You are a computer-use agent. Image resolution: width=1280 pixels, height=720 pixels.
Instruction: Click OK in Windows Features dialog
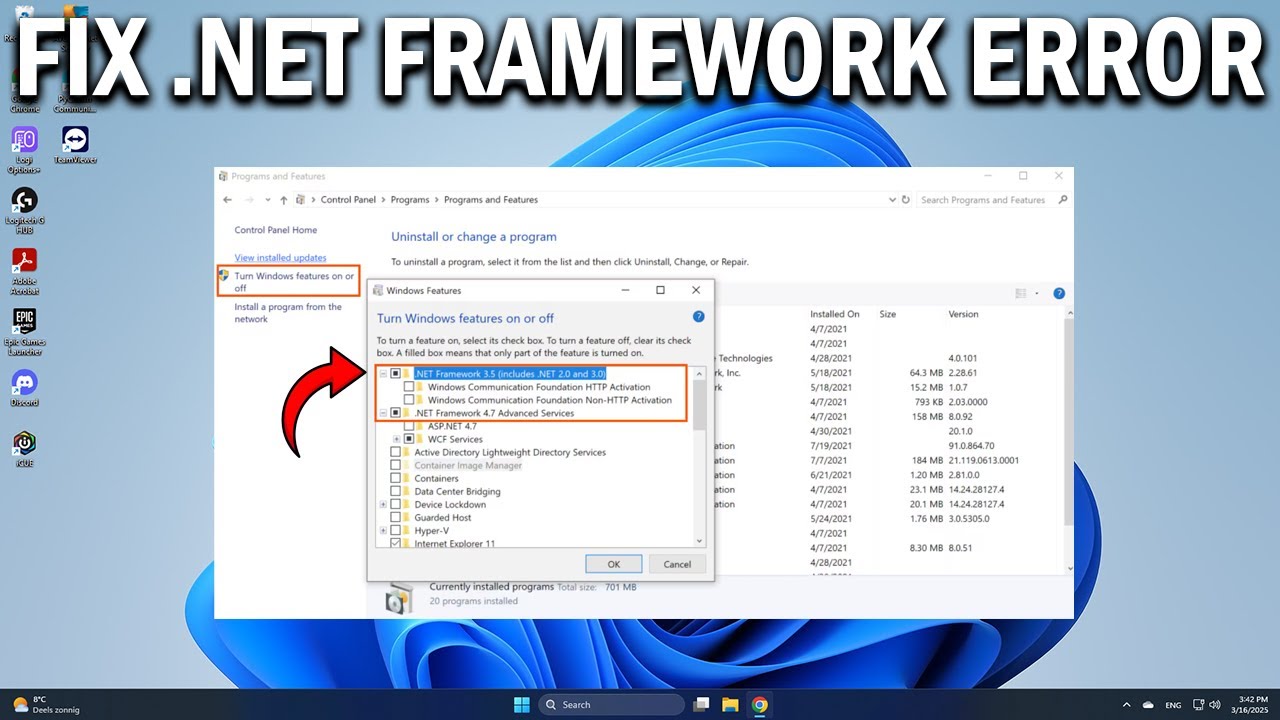pyautogui.click(x=614, y=564)
